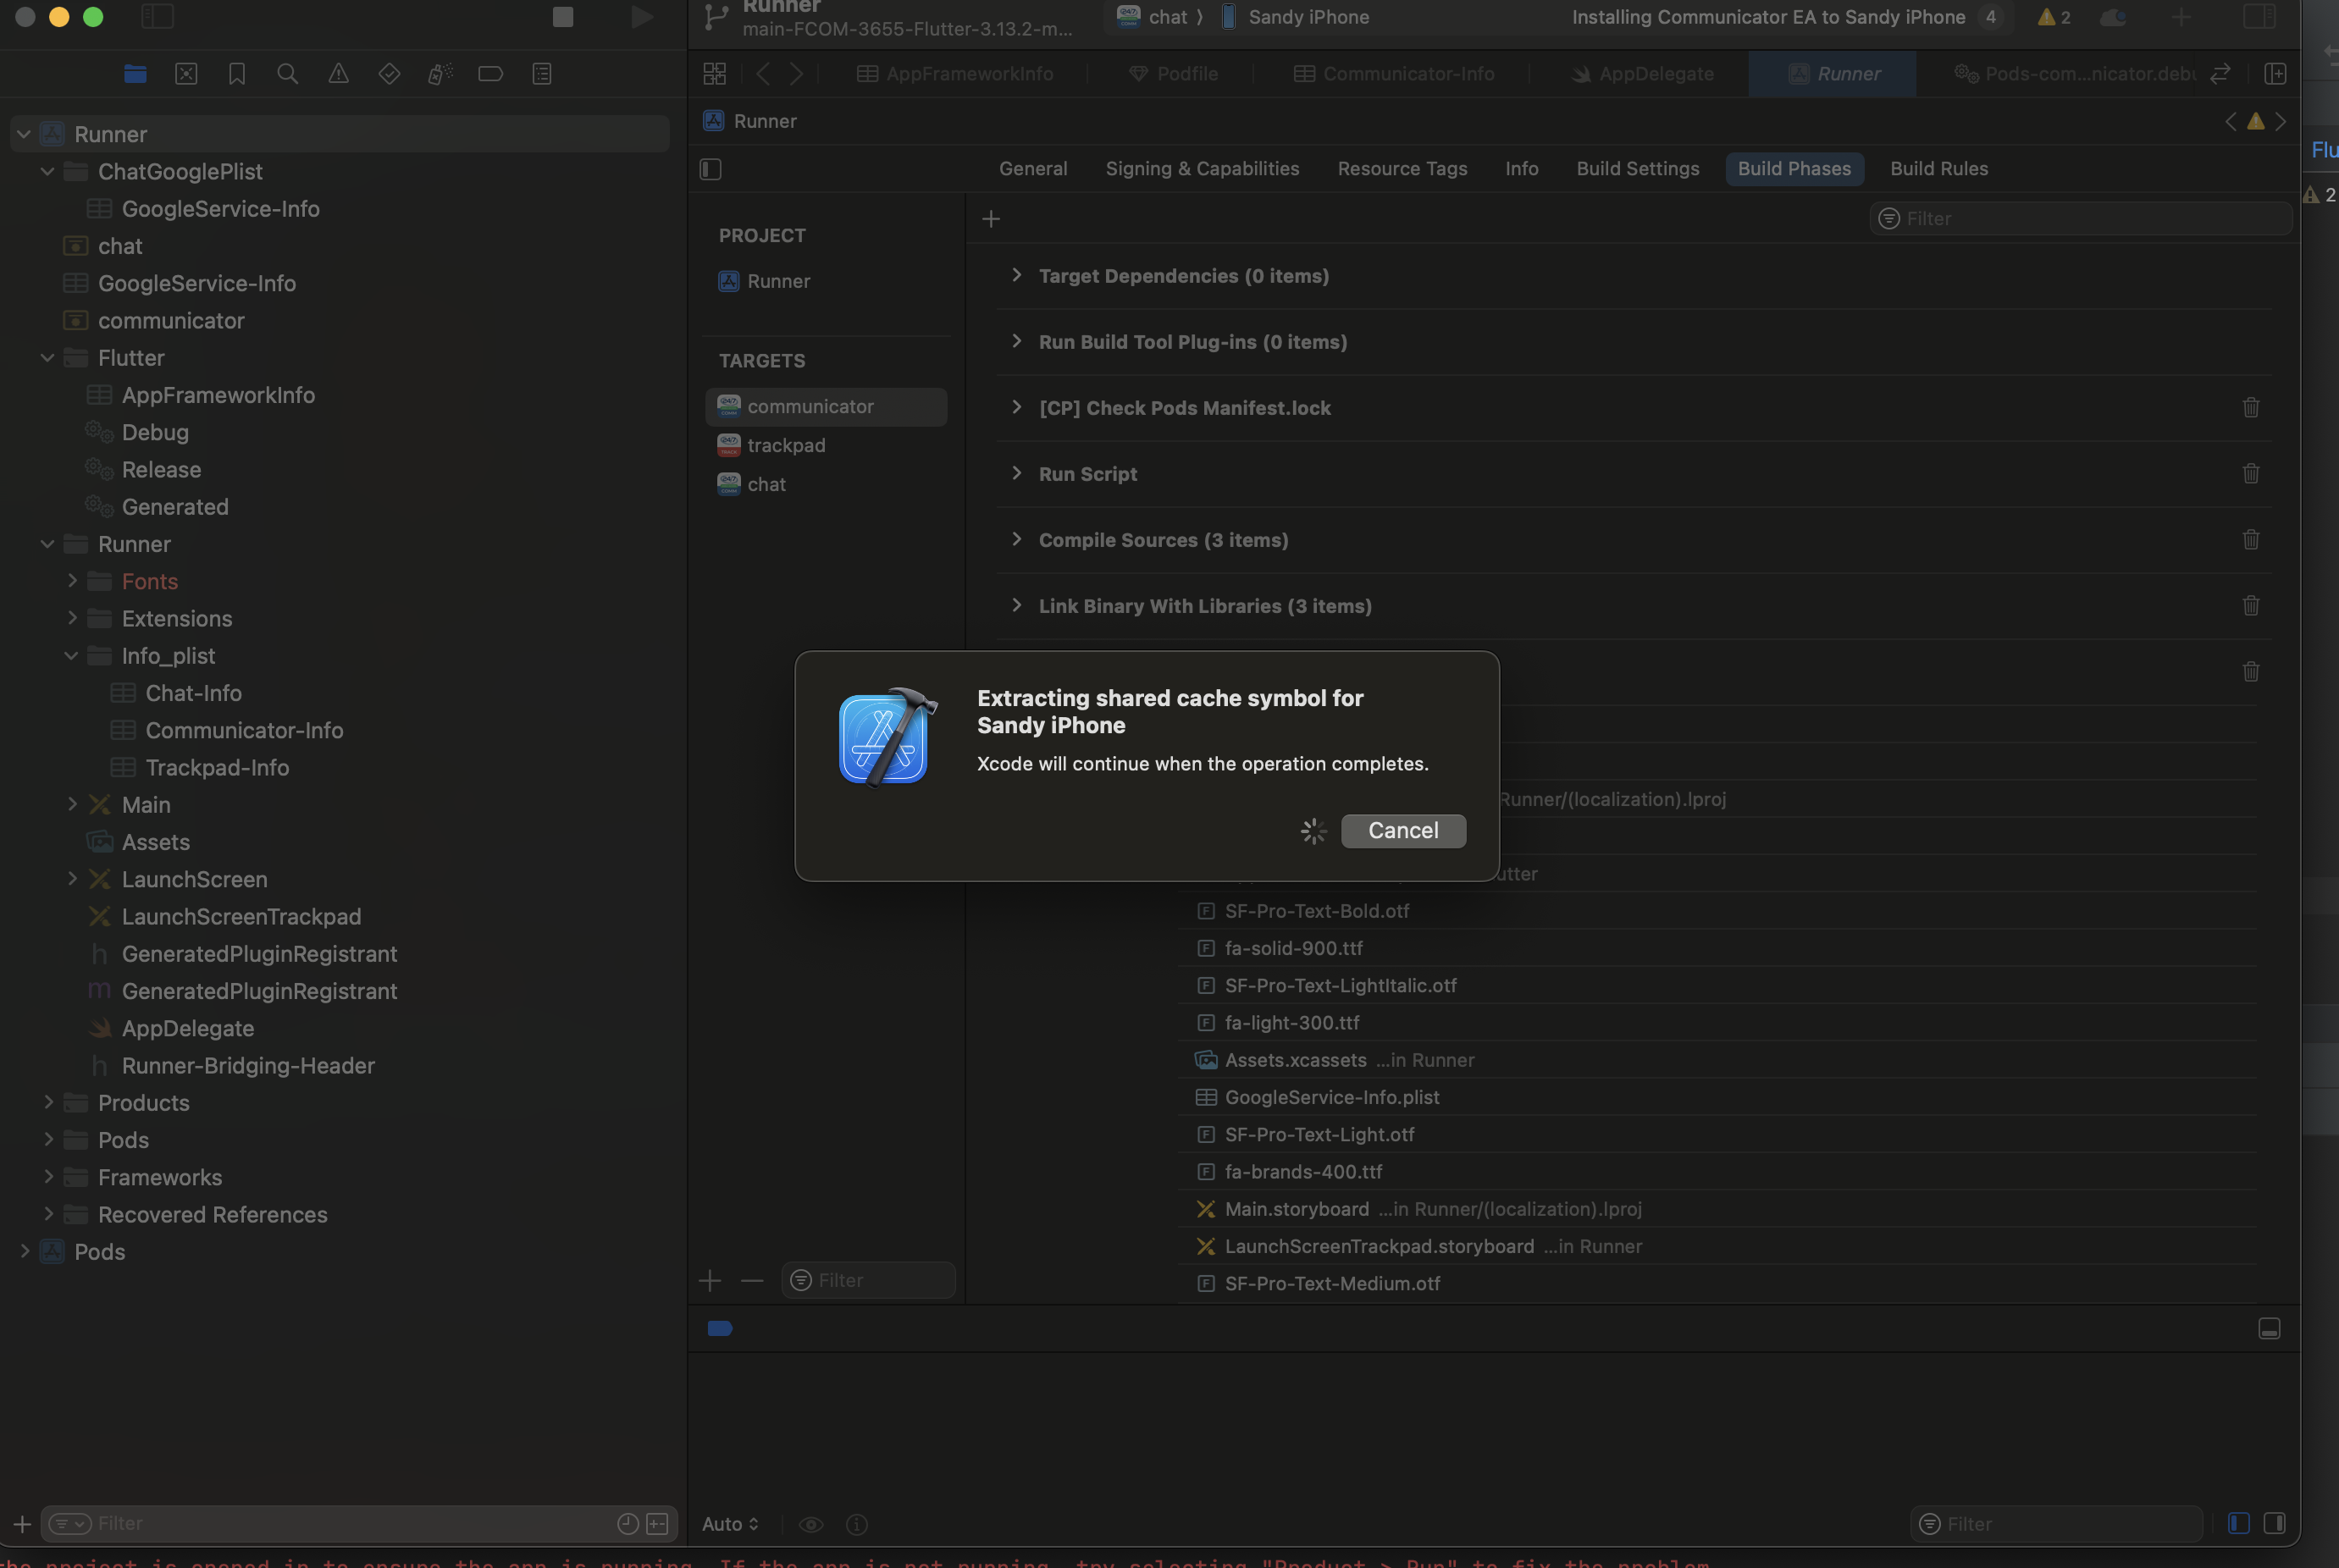This screenshot has width=2339, height=1568.
Task: Remove the selected target with the minus button
Action: pyautogui.click(x=752, y=1280)
